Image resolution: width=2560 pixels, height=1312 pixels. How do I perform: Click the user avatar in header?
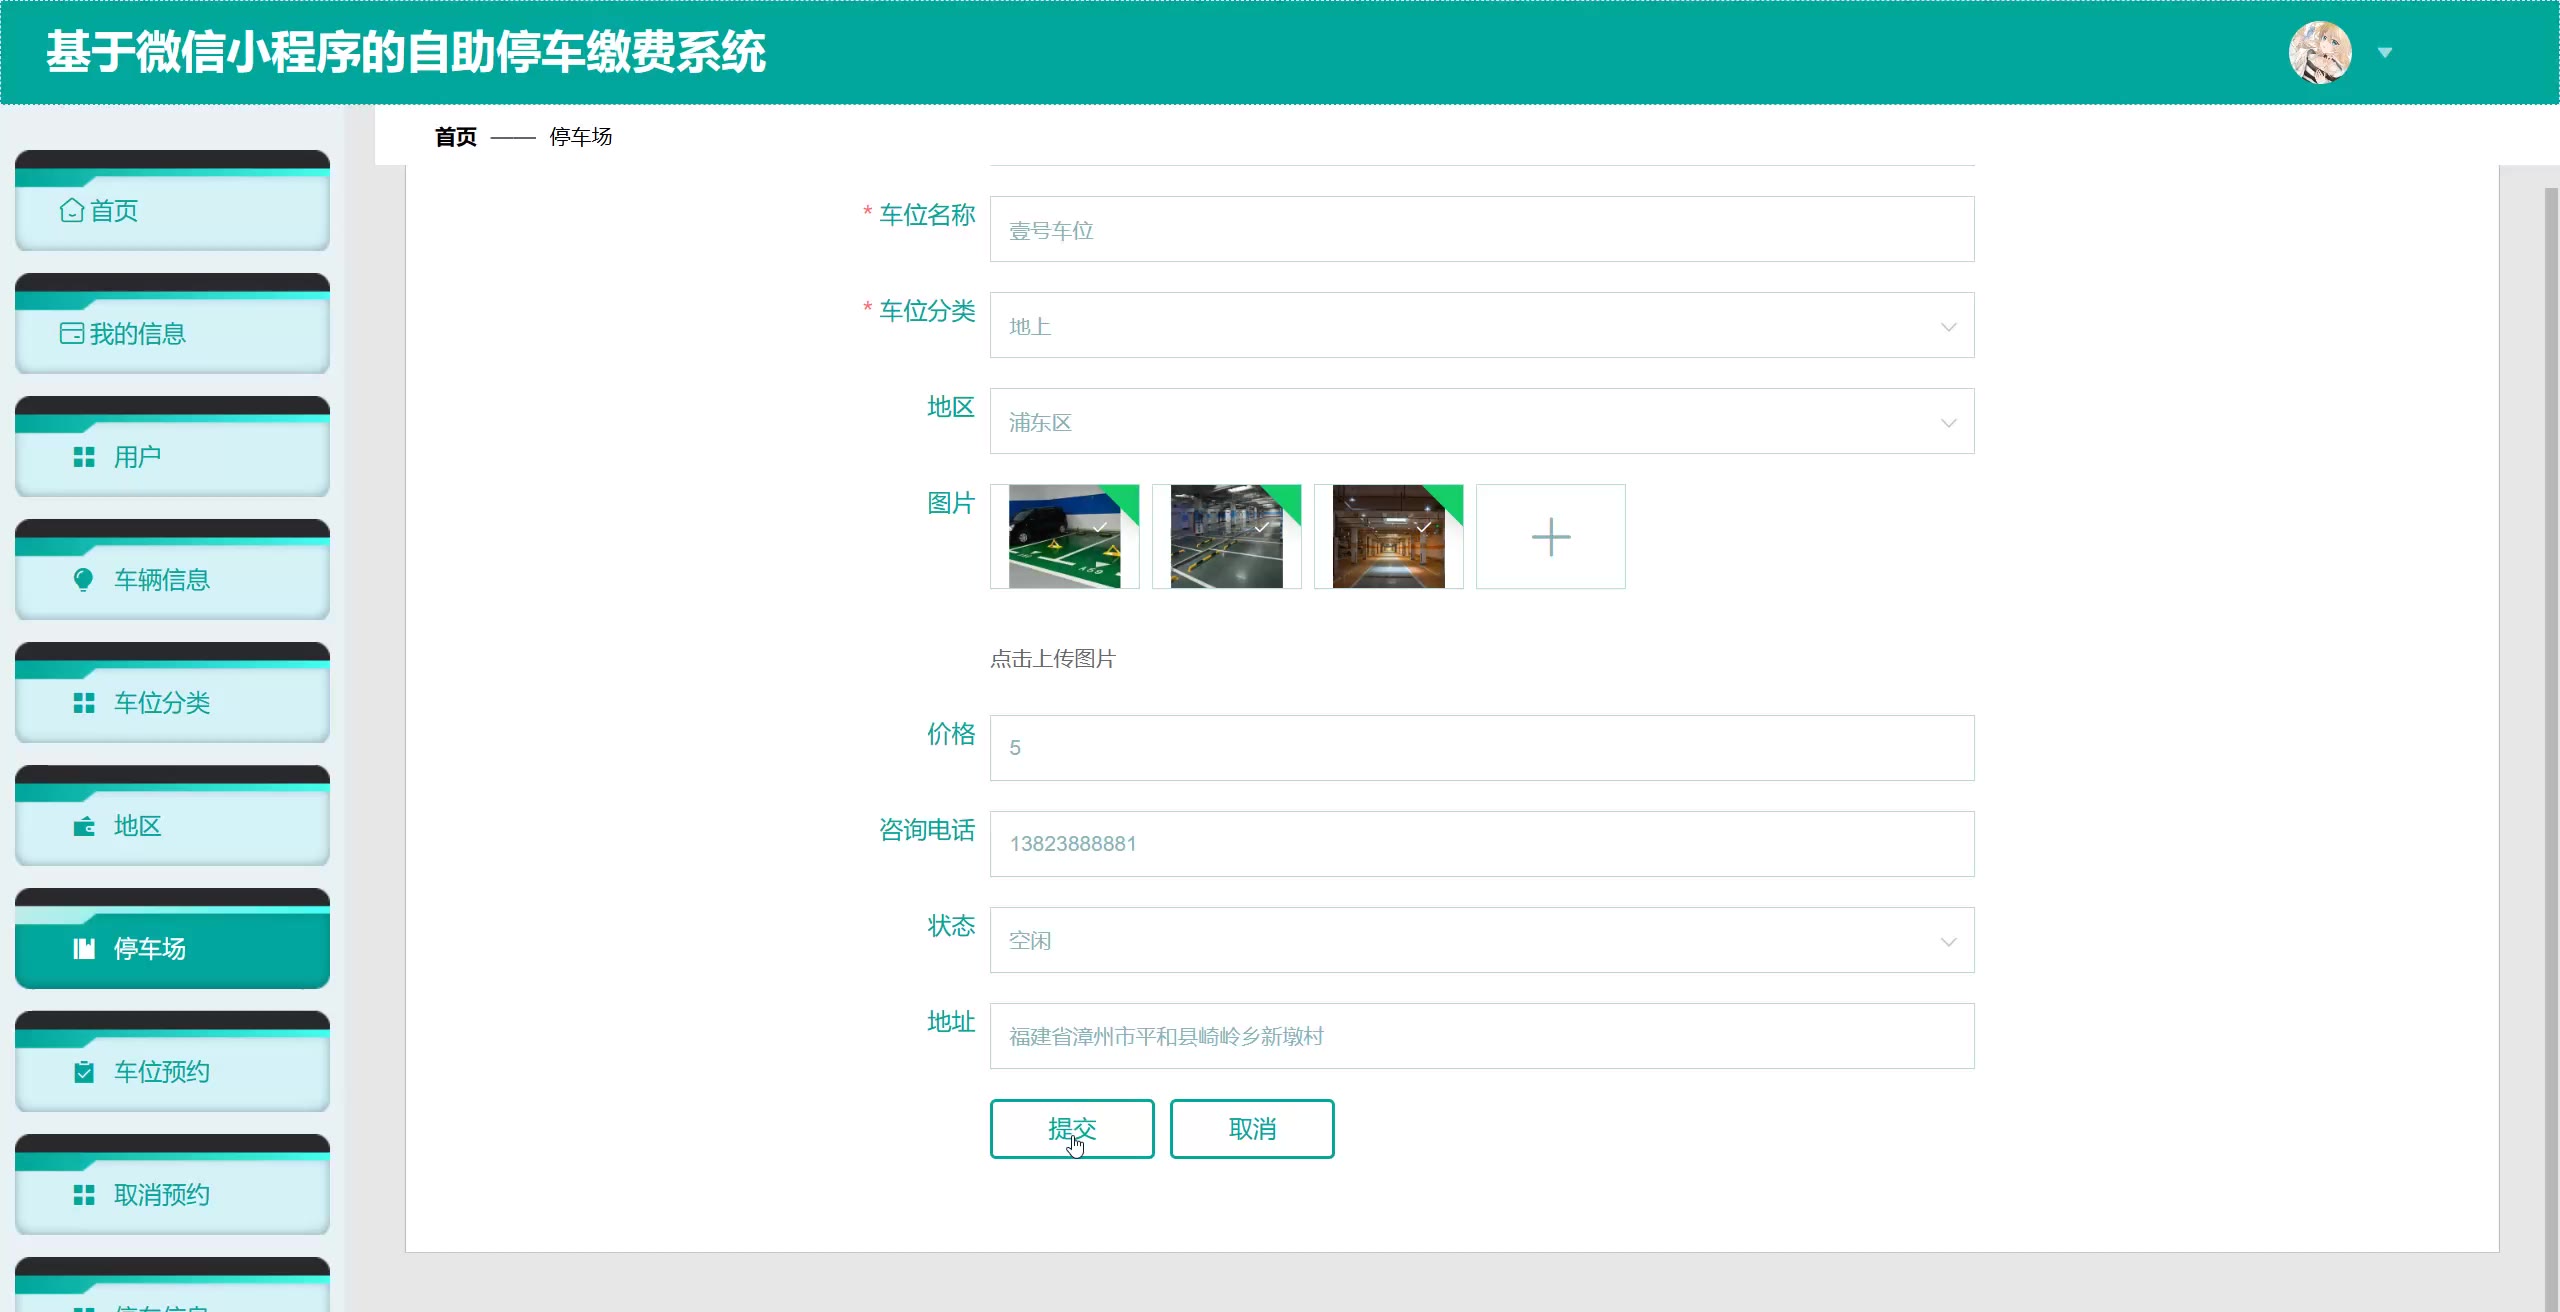point(2319,52)
